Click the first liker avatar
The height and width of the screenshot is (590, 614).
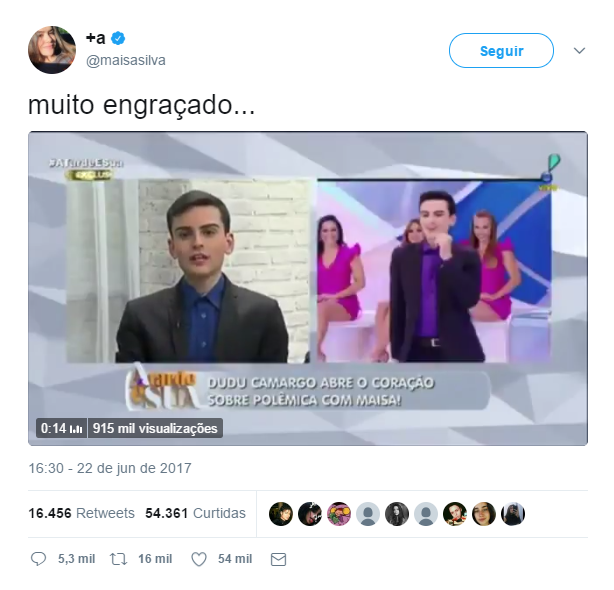tap(281, 514)
